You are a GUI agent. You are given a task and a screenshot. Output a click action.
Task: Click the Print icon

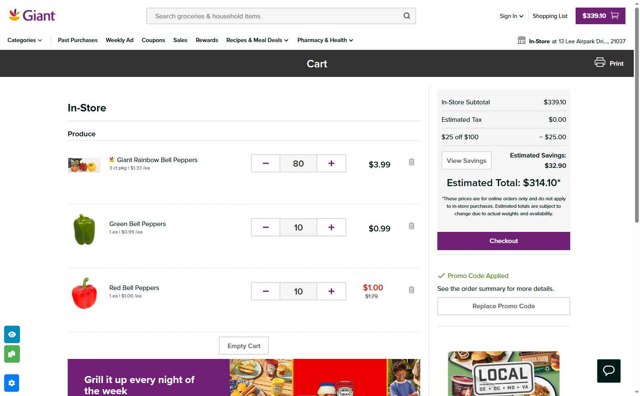pos(600,62)
